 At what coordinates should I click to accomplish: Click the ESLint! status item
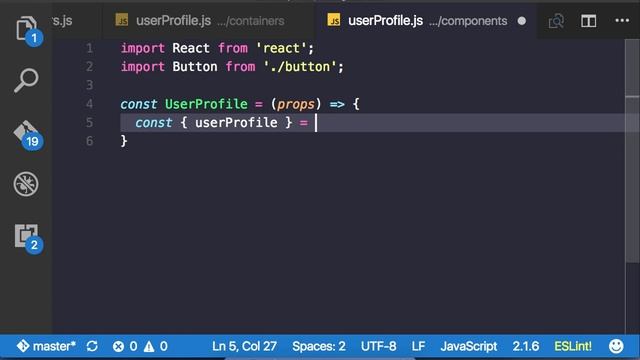pos(573,347)
